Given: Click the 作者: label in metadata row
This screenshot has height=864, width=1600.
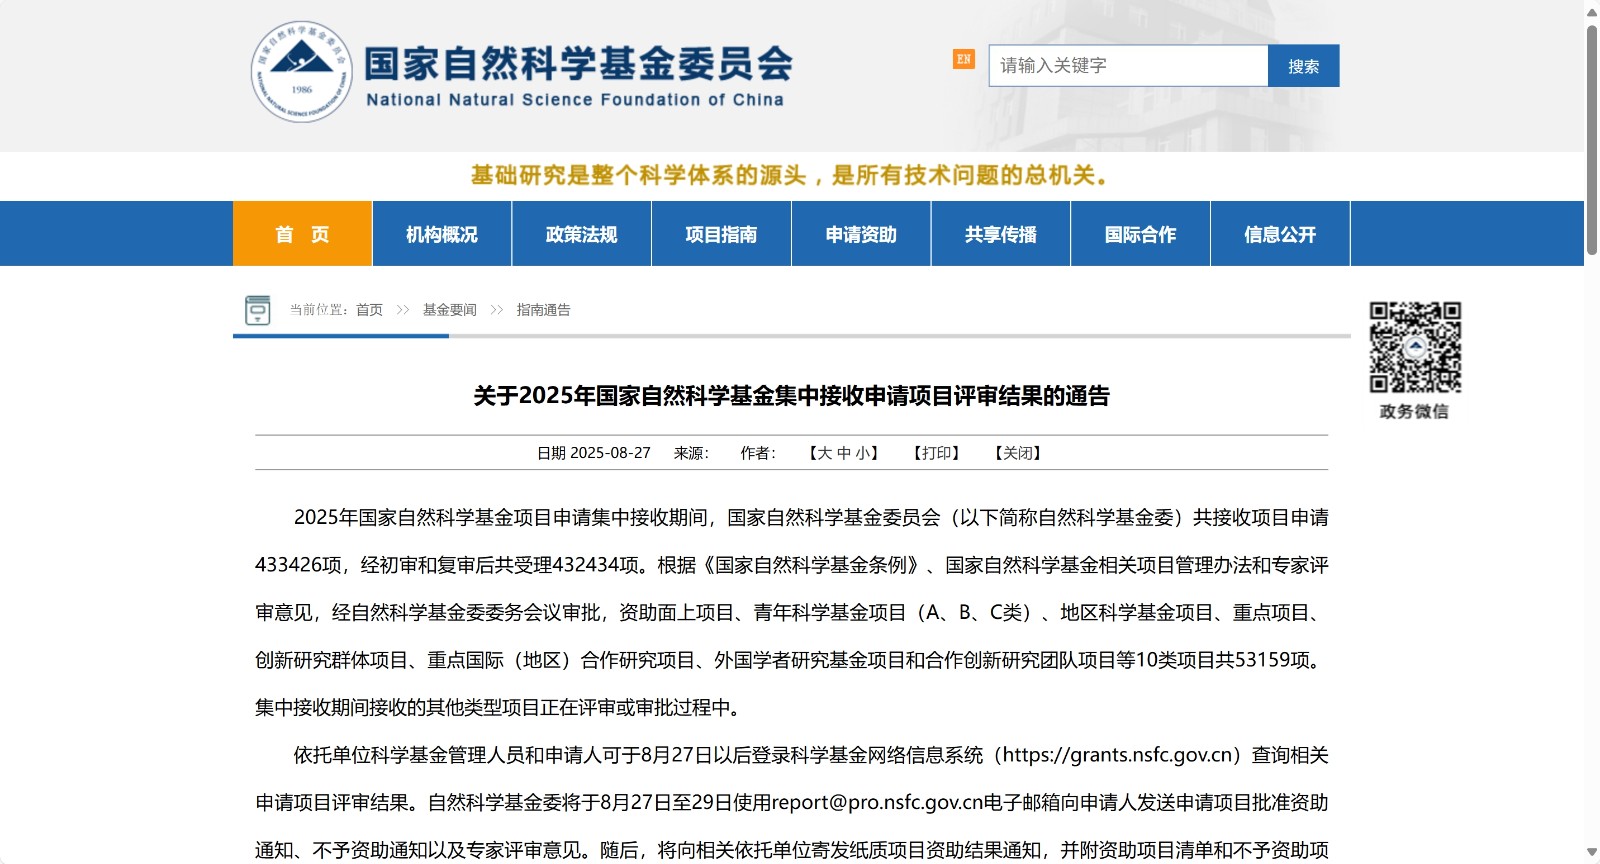Looking at the screenshot, I should pos(758,453).
